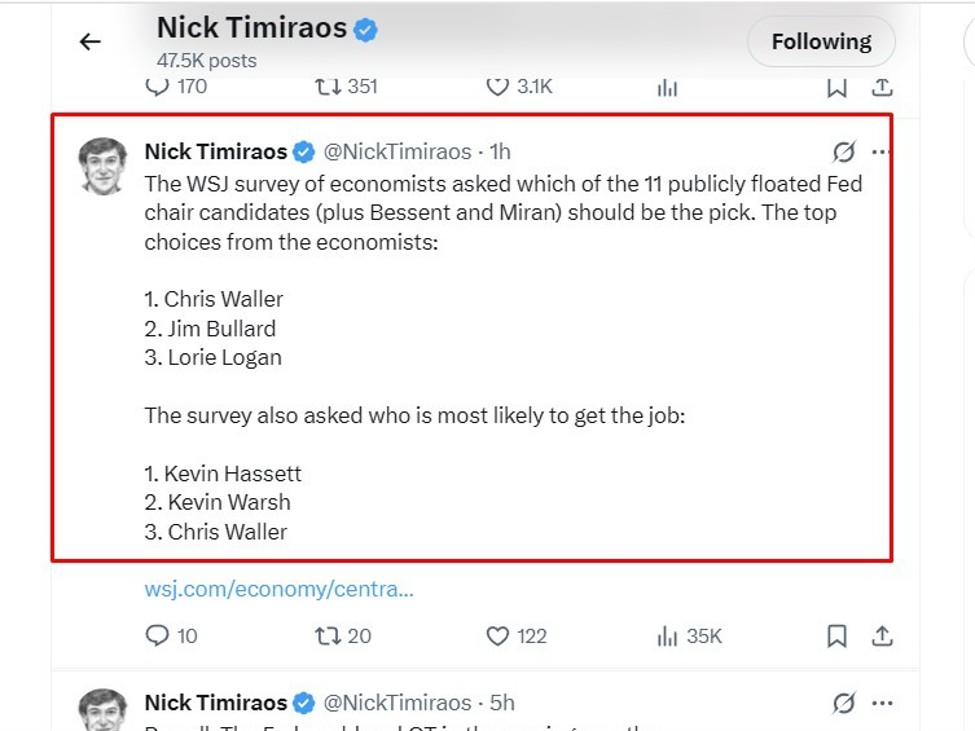
Task: Bookmark the WSJ survey tweet
Action: click(837, 636)
